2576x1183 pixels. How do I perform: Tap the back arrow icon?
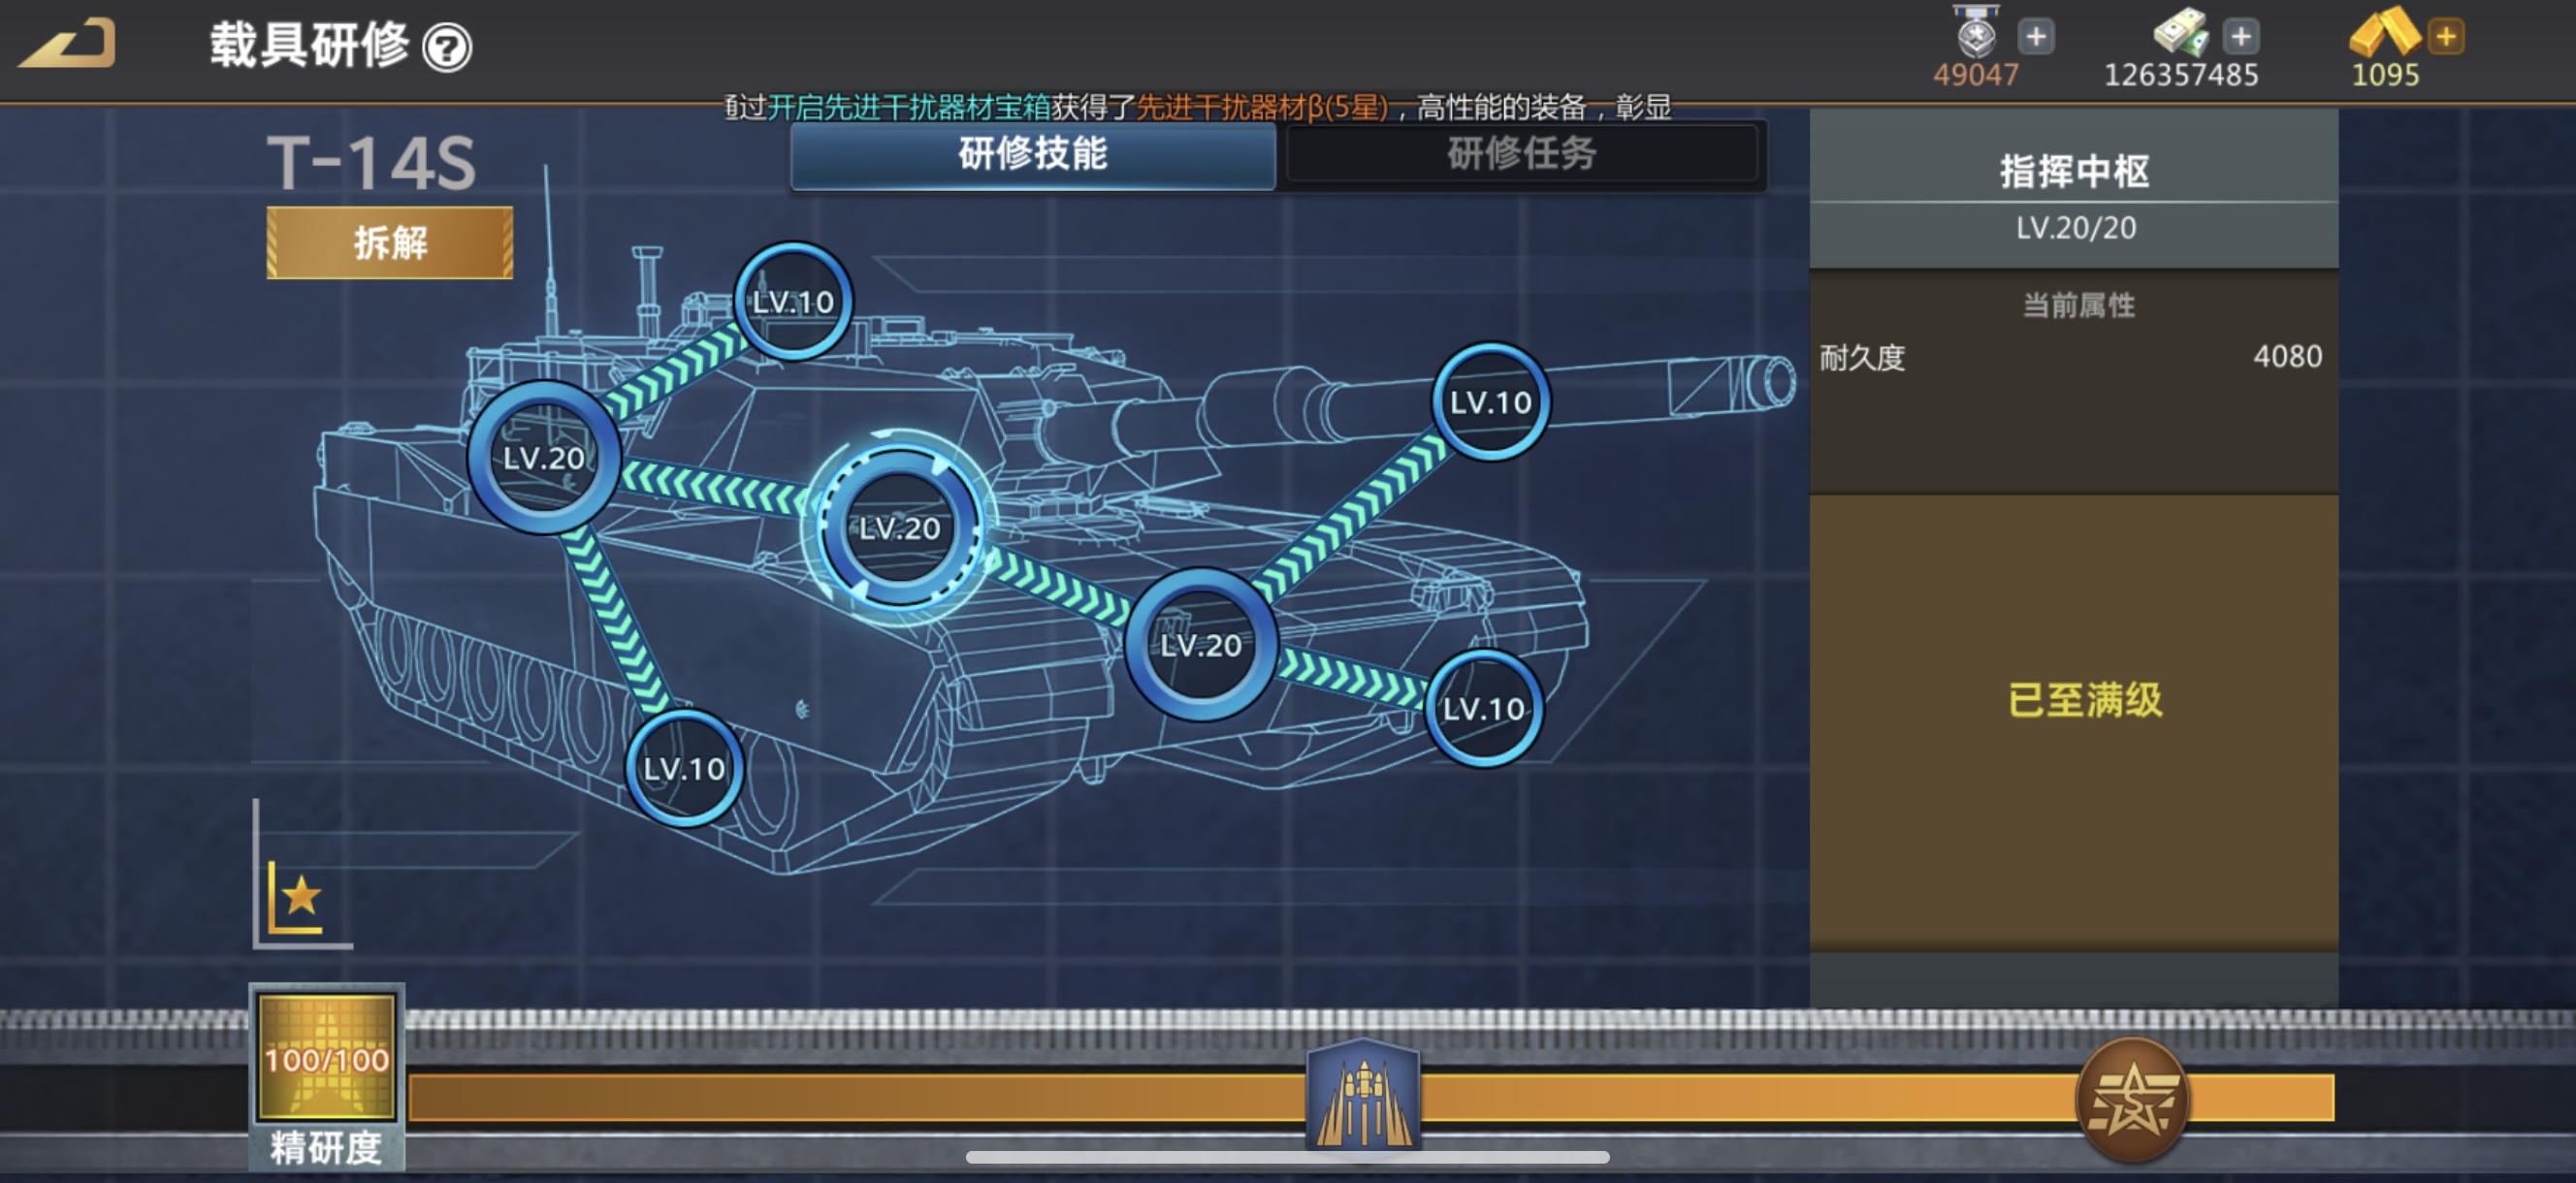pyautogui.click(x=68, y=44)
